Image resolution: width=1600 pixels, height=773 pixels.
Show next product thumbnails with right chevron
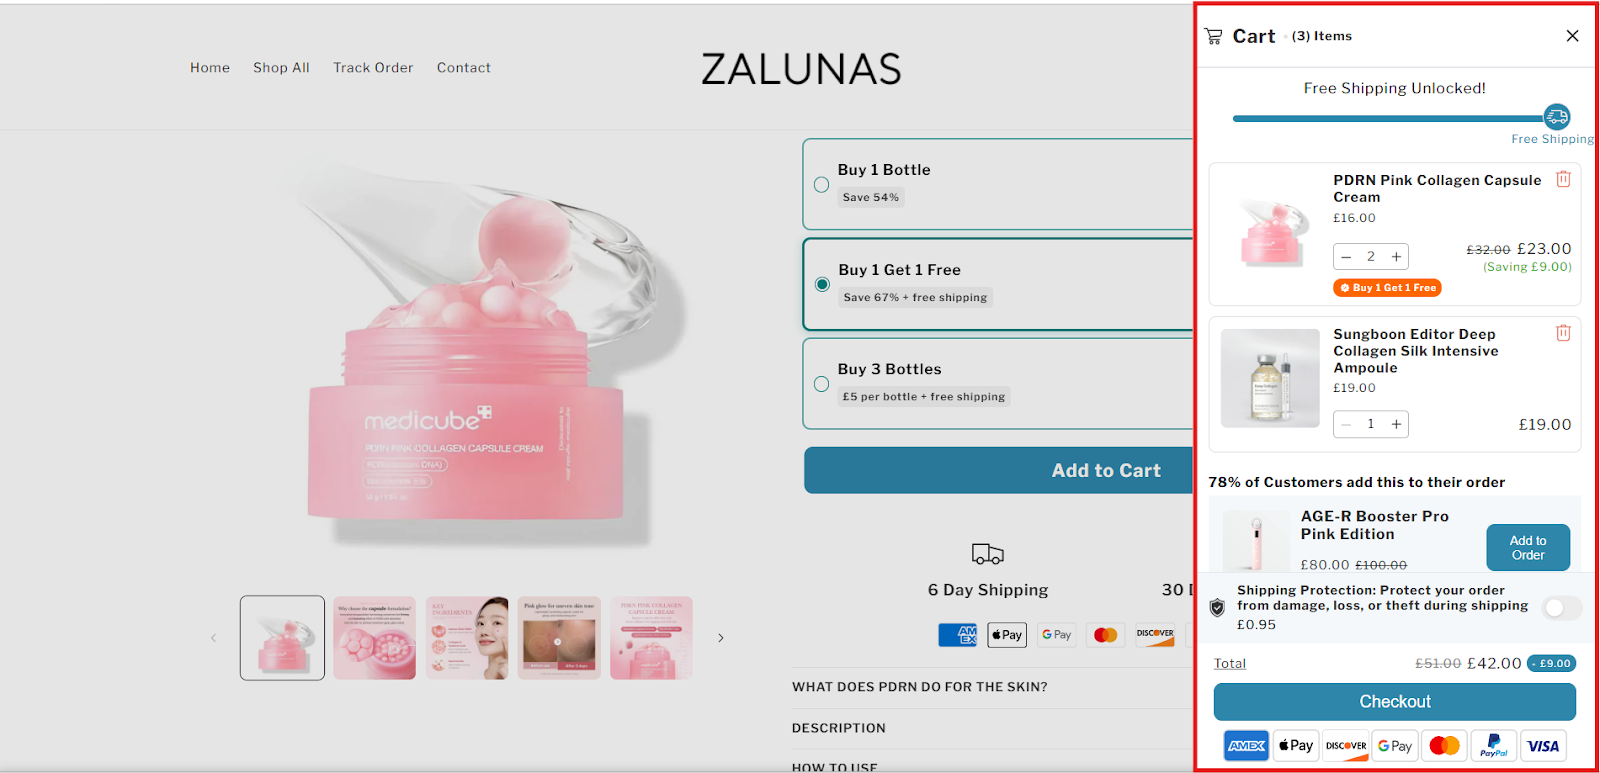click(720, 638)
